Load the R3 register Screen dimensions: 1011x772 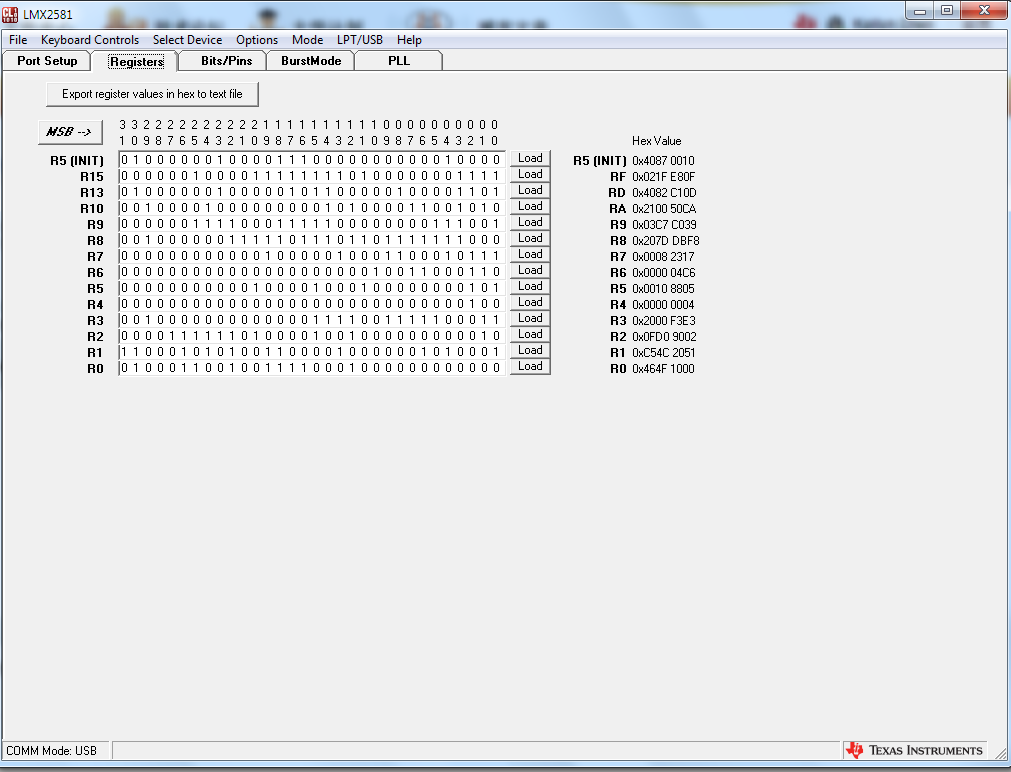[530, 319]
